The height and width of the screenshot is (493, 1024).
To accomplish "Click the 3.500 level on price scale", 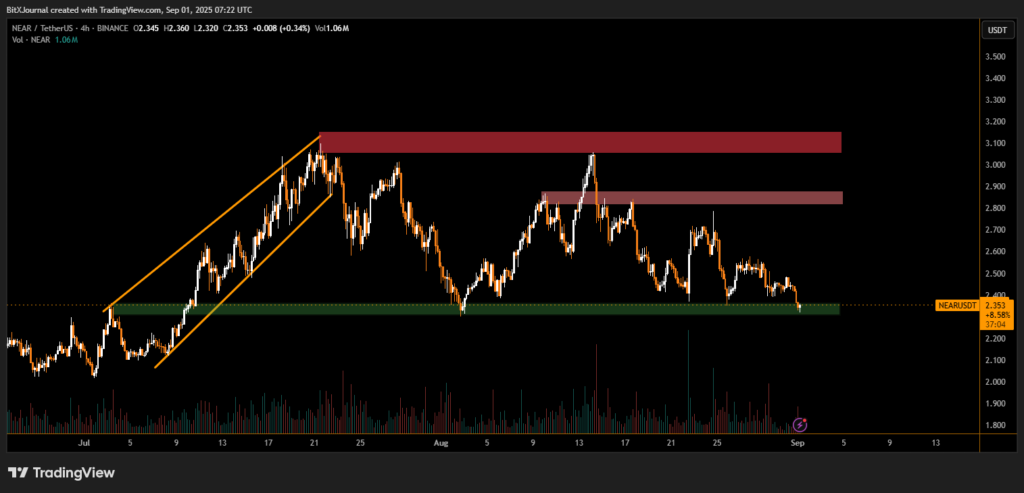I will [994, 56].
